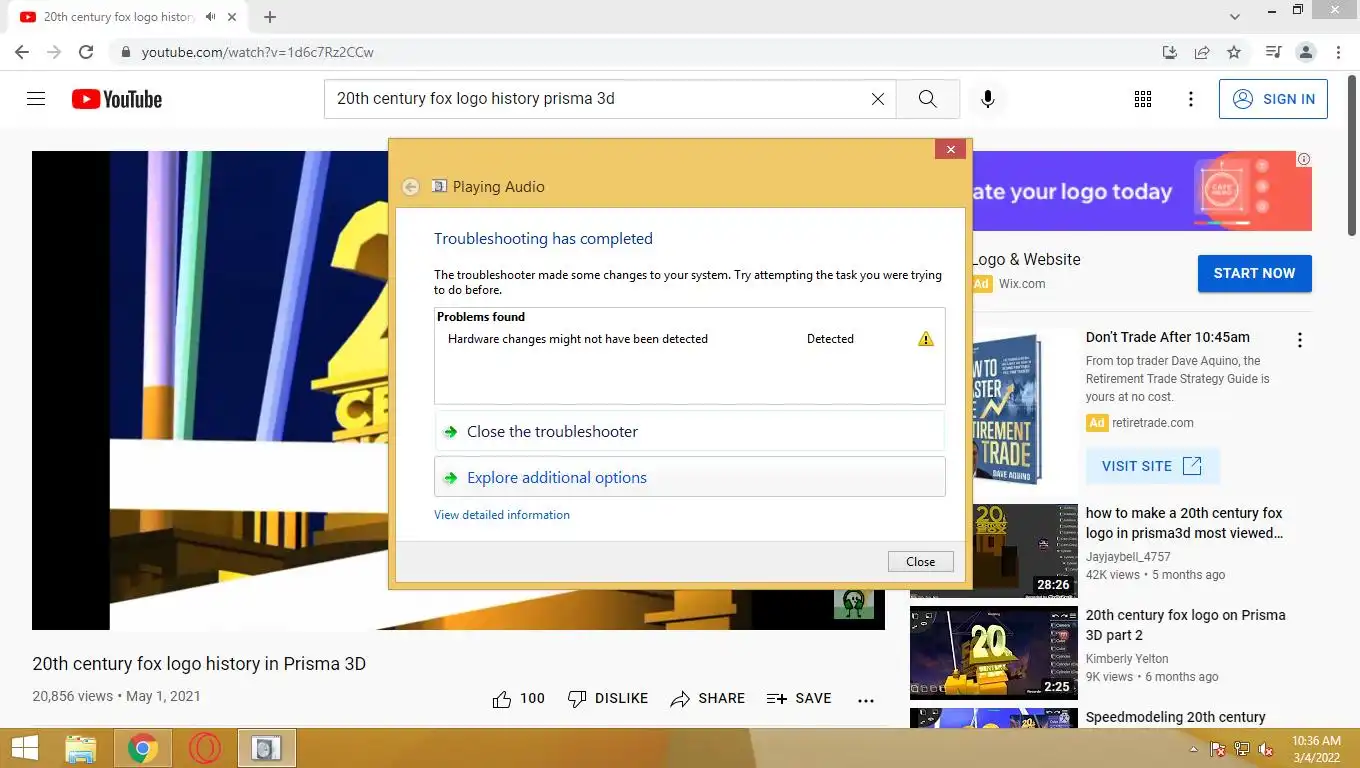Go back in Chrome
This screenshot has width=1360, height=768.
[22, 52]
